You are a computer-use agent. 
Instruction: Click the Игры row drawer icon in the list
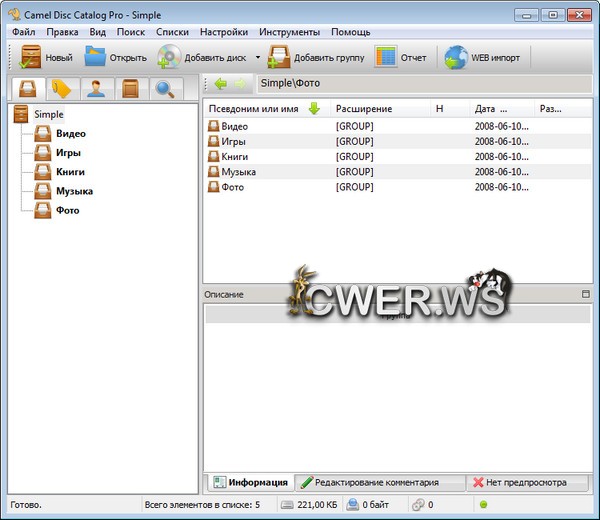coord(214,141)
